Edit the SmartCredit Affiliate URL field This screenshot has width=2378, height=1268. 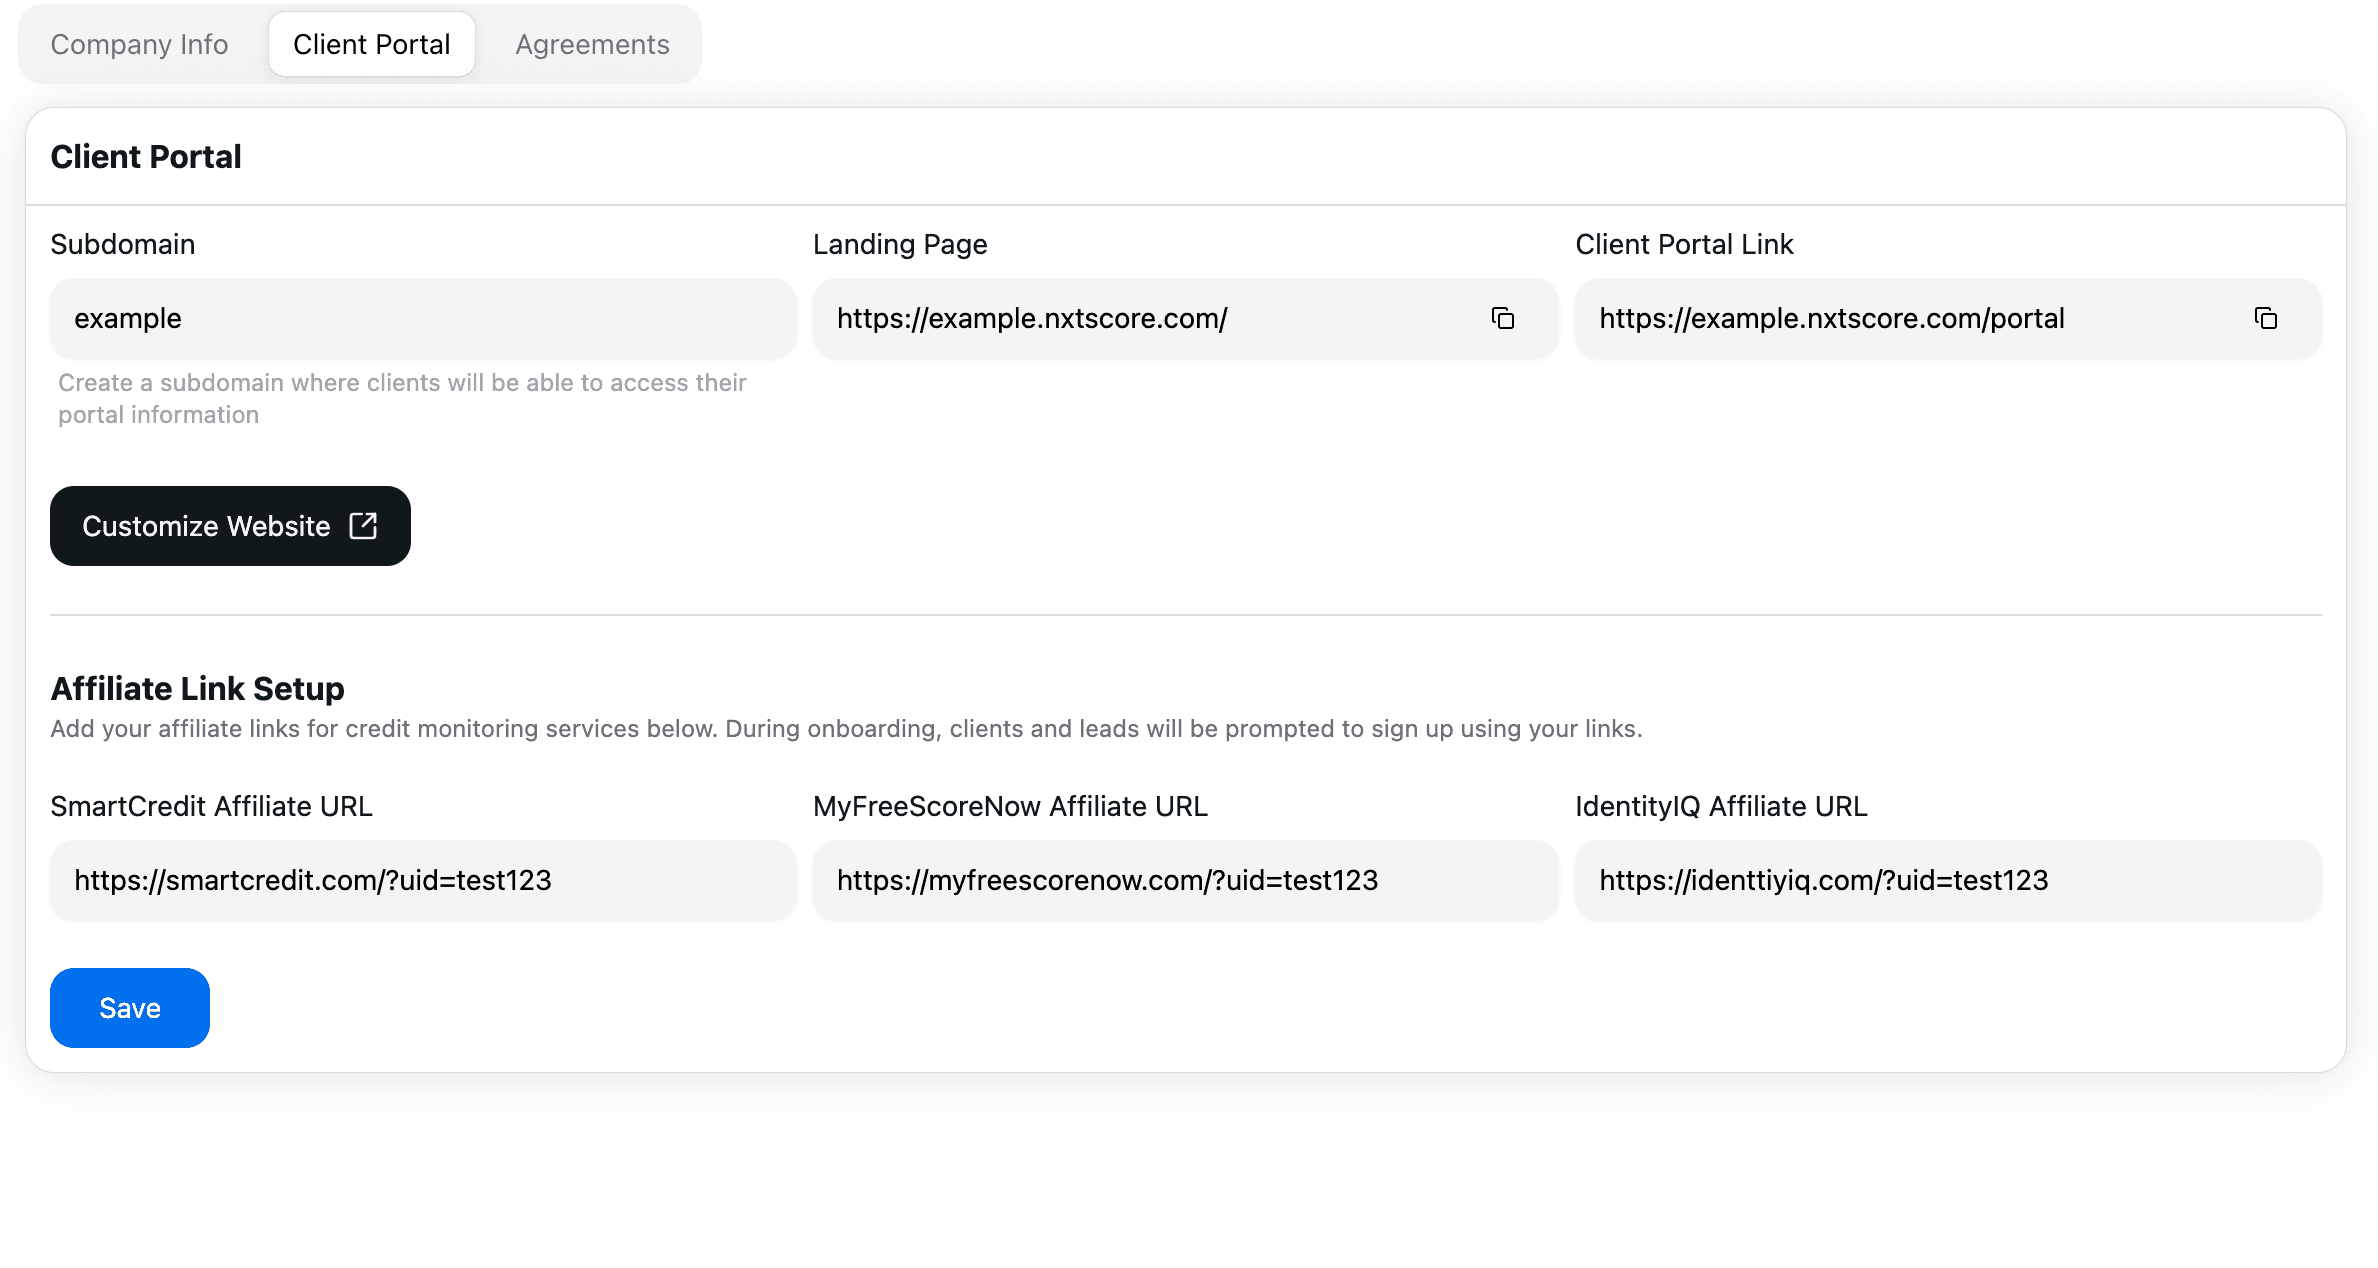coord(422,880)
